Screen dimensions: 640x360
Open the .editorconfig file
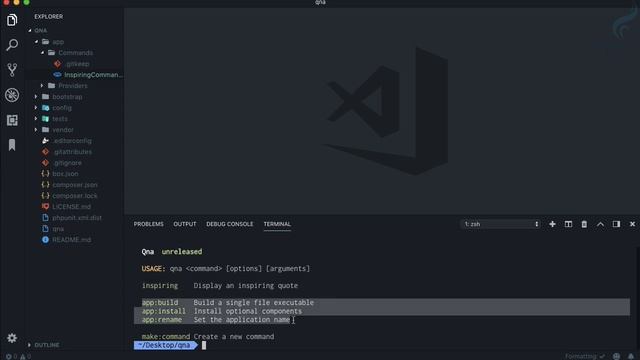(72, 141)
